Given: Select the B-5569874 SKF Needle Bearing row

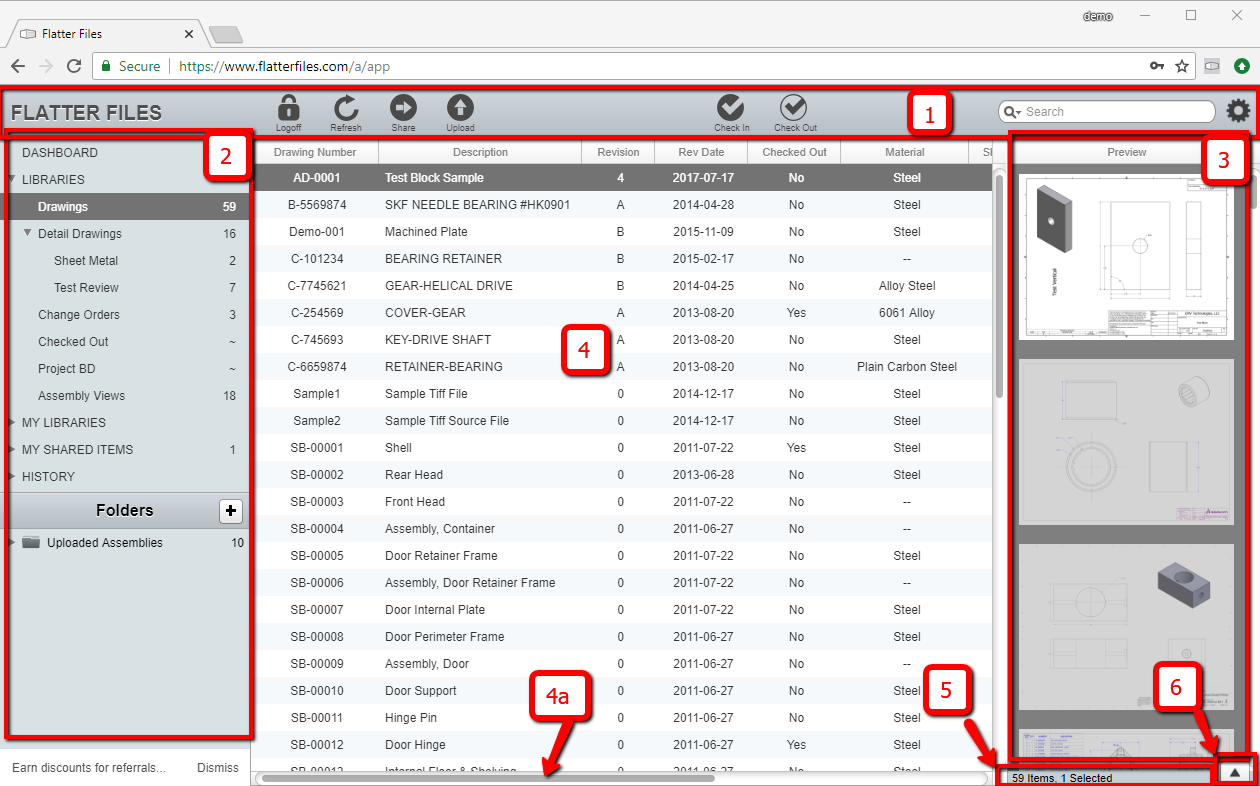Looking at the screenshot, I should click(623, 205).
